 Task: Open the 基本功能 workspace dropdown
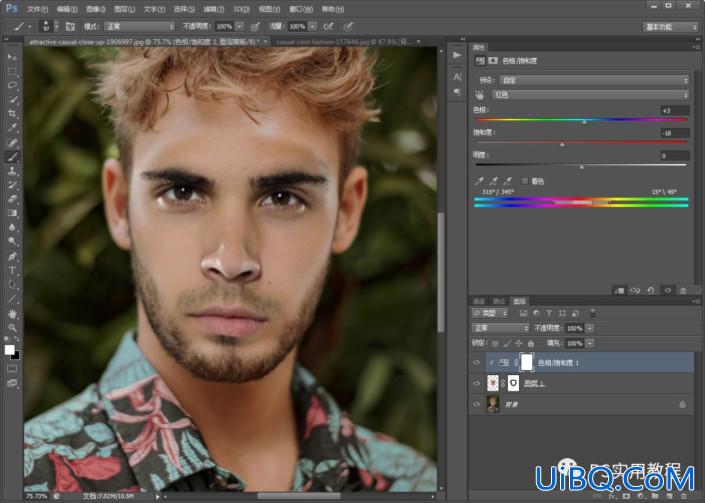(x=670, y=27)
